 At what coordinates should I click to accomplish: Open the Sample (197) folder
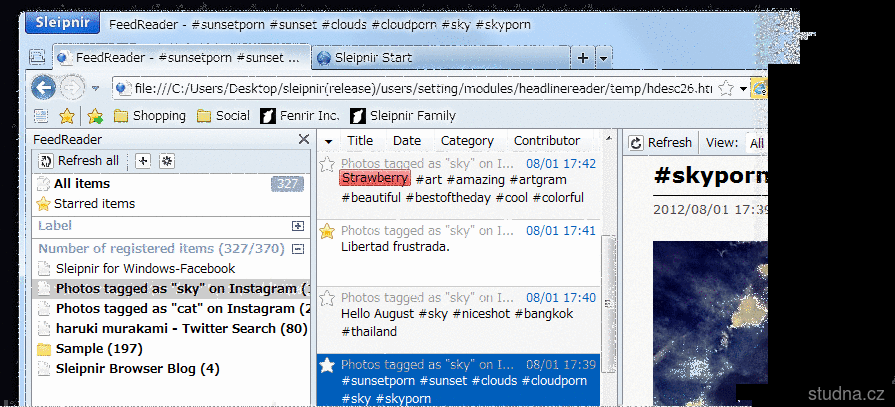click(171, 349)
